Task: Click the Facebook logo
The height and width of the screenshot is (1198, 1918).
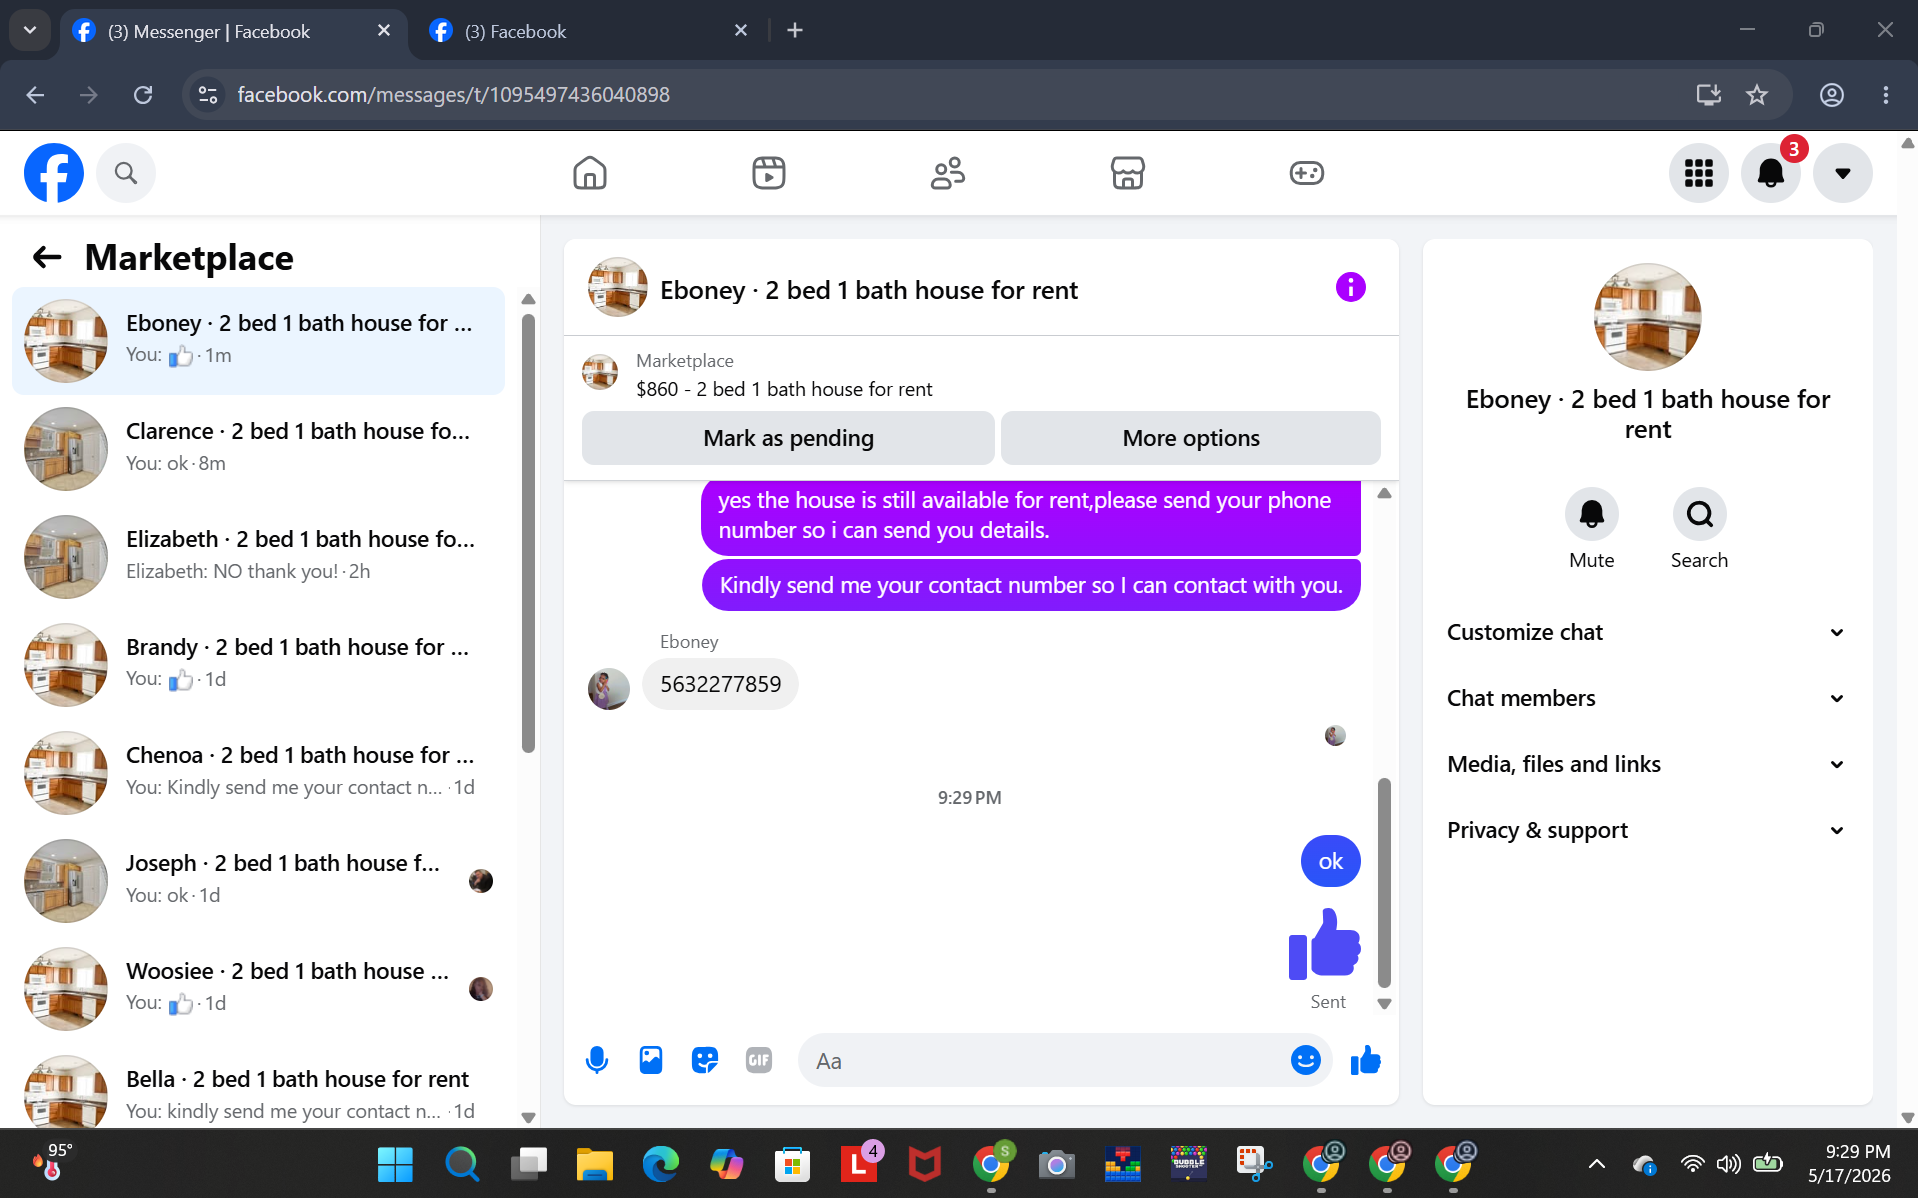Action: pos(54,173)
